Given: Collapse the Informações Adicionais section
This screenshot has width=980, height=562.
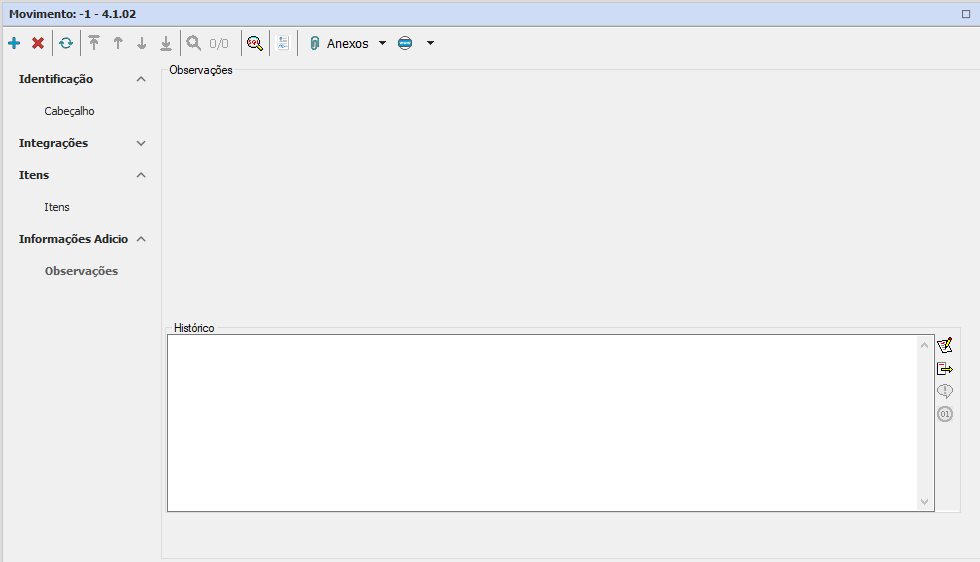Looking at the screenshot, I should [x=141, y=239].
